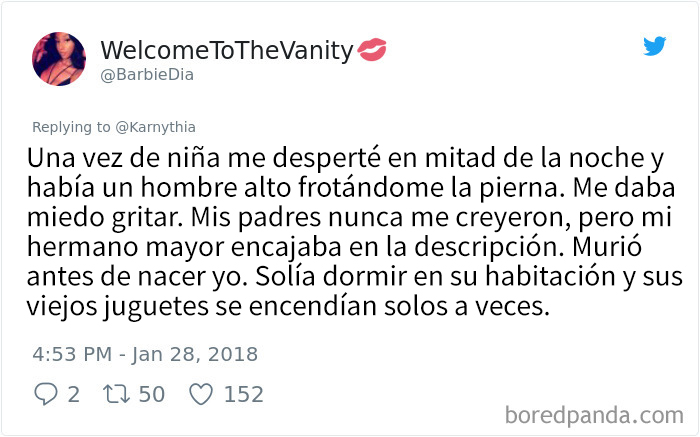The image size is (700, 437).
Task: Select the like count 152
Action: [x=244, y=395]
